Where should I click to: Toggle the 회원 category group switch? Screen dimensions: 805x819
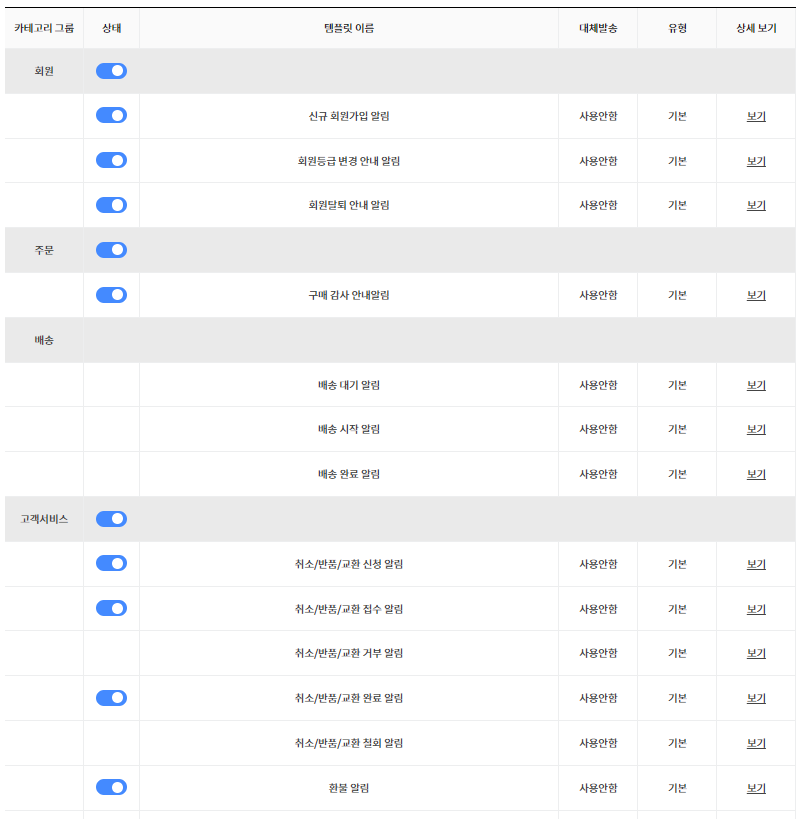111,71
